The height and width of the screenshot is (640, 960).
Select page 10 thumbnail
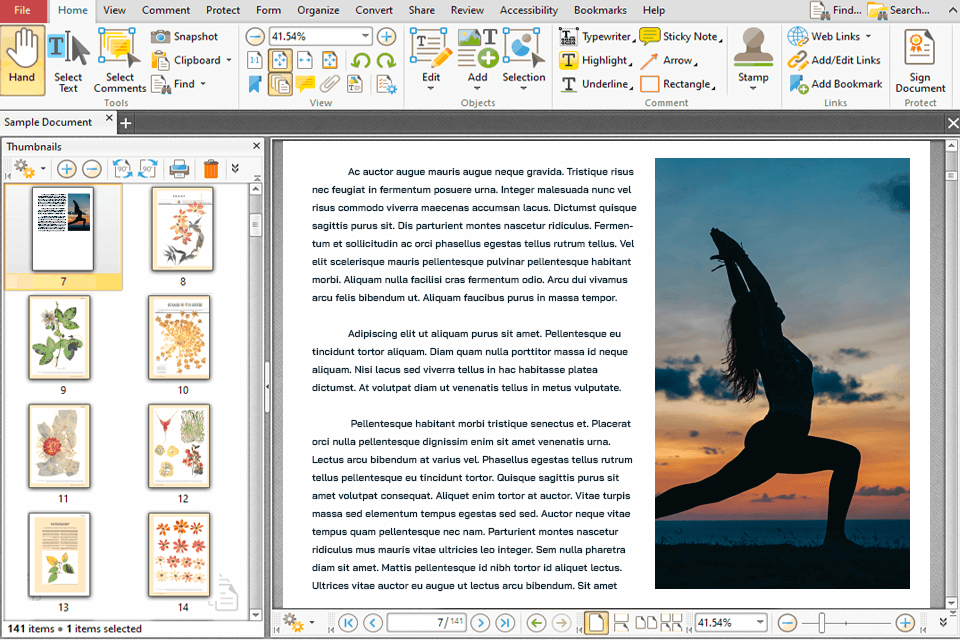pyautogui.click(x=179, y=337)
